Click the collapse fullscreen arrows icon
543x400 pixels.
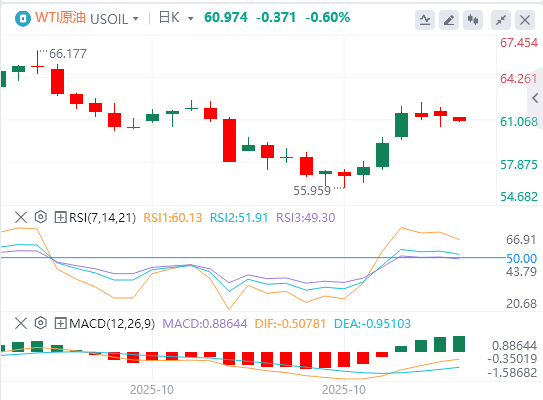click(x=501, y=20)
